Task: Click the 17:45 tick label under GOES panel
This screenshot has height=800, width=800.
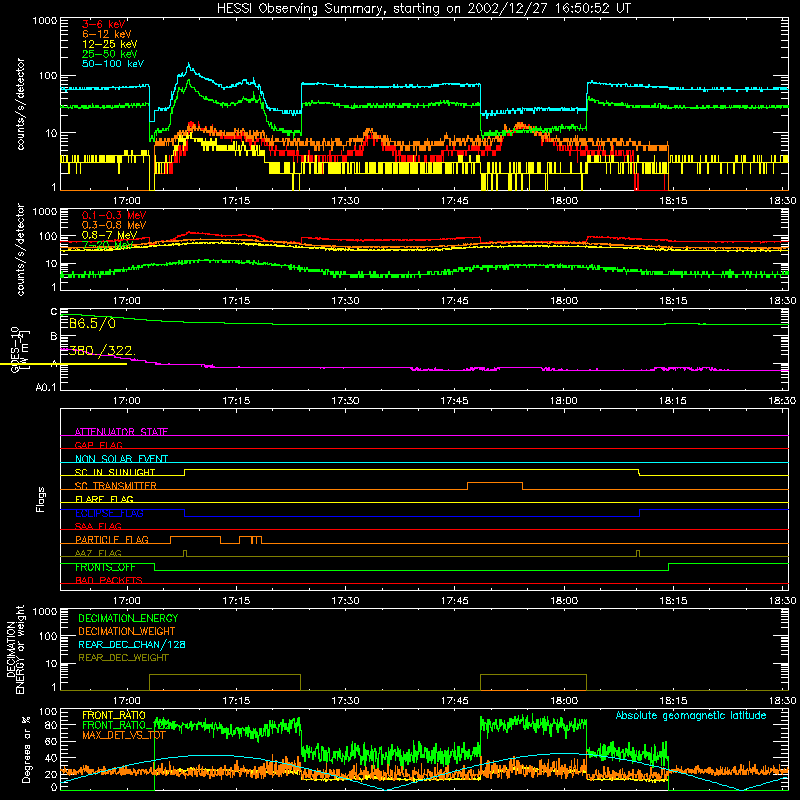Action: (x=455, y=401)
